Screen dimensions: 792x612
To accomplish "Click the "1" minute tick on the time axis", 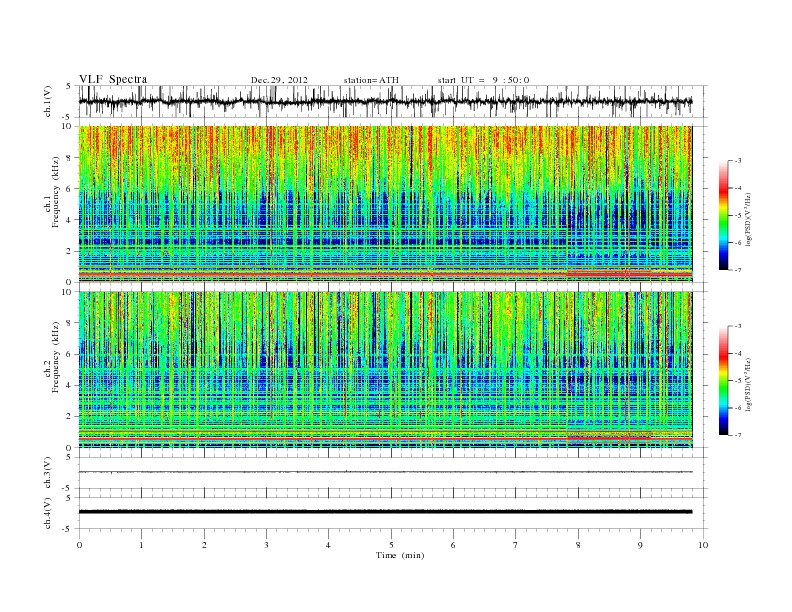I will click(x=141, y=545).
